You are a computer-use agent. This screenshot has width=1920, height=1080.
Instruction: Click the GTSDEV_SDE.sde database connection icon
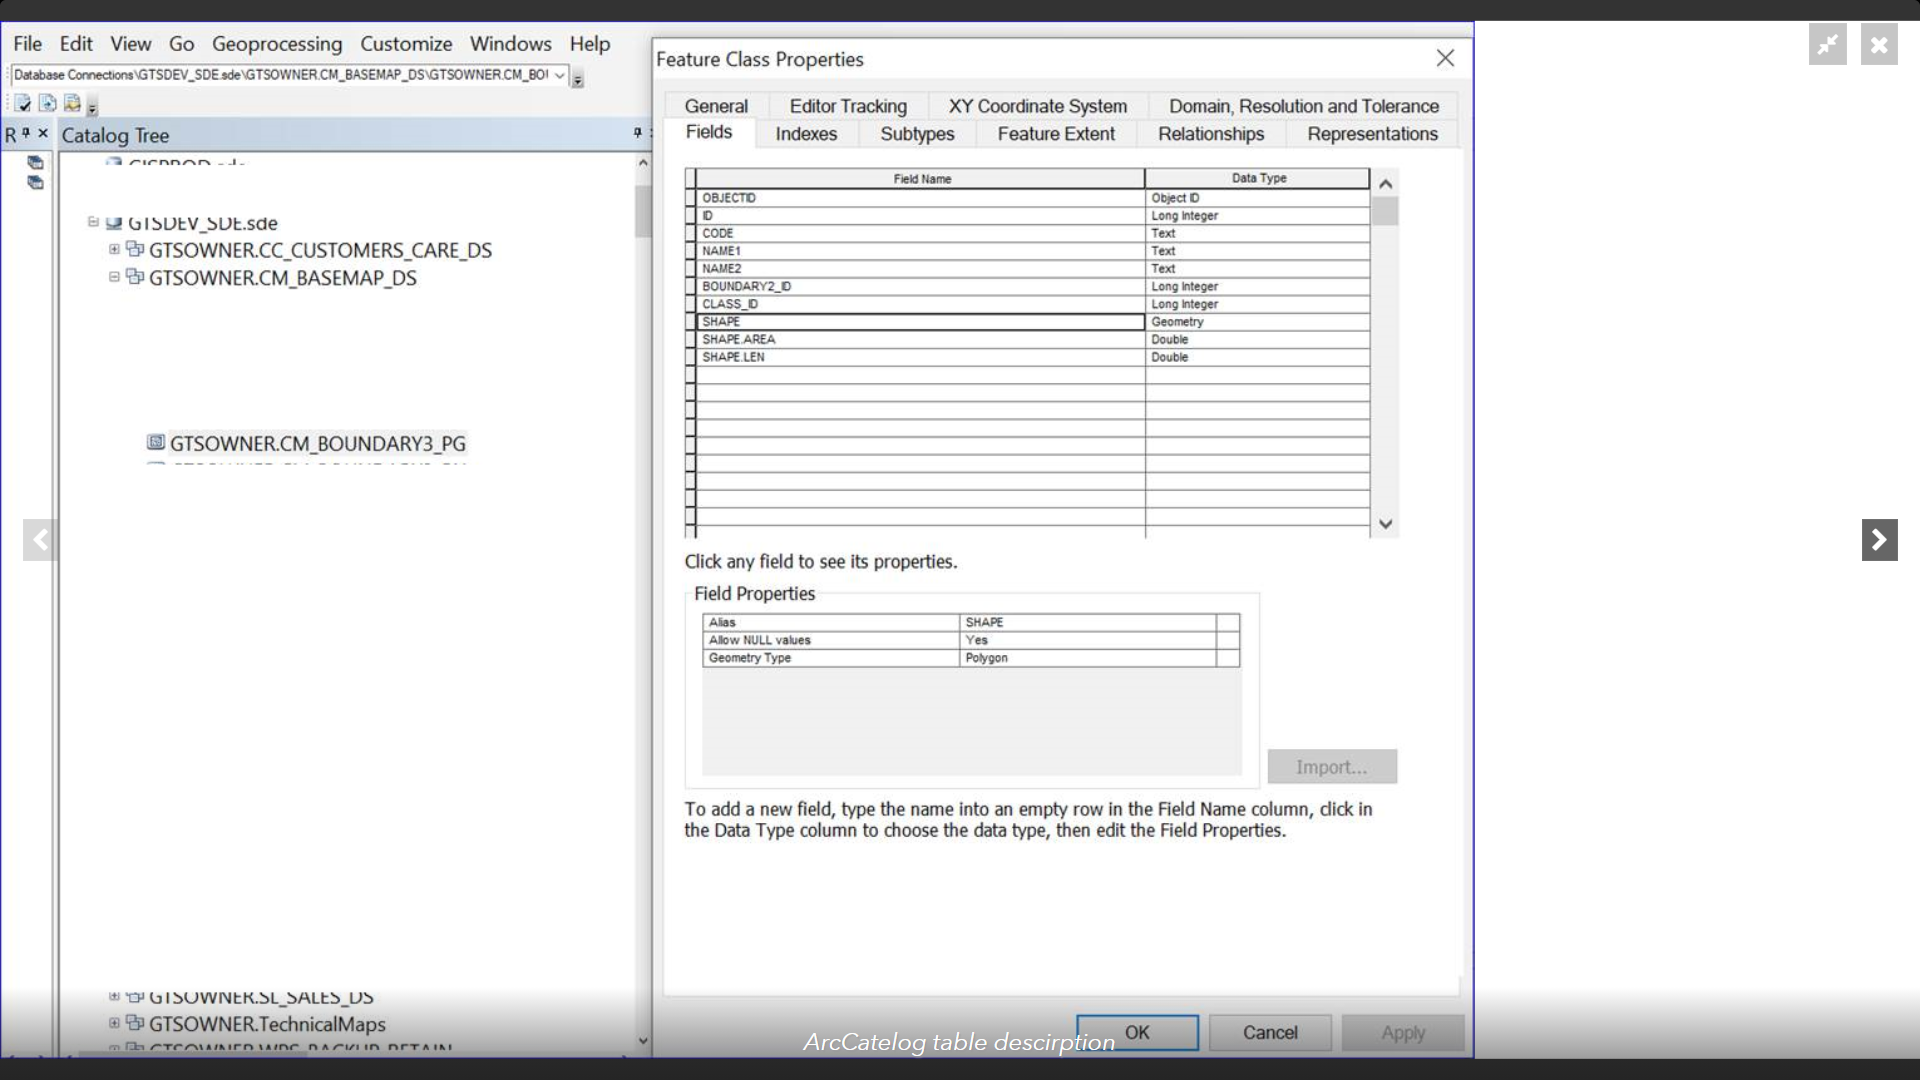[x=114, y=222]
